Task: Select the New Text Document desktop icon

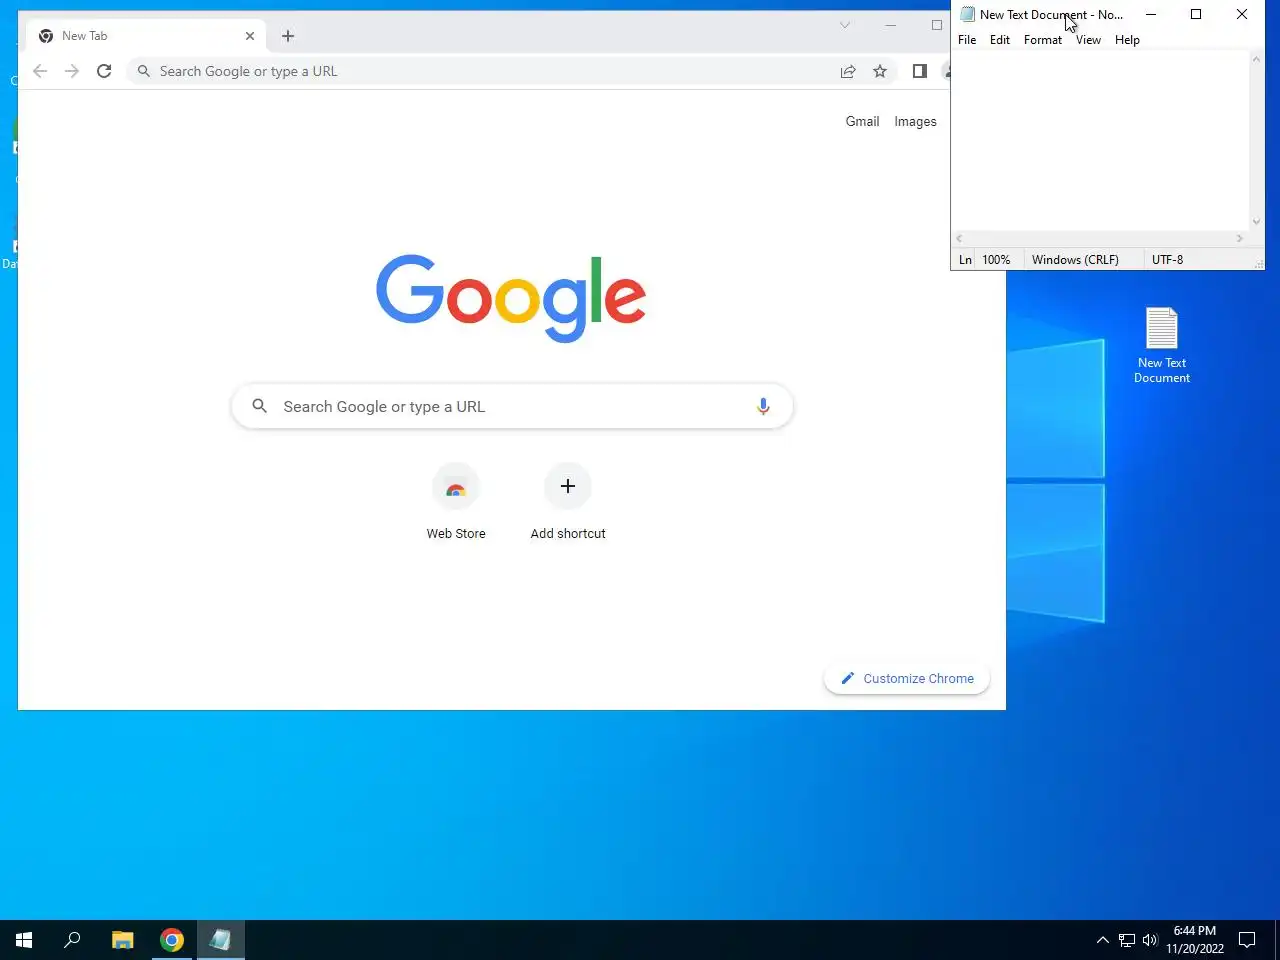Action: 1162,345
